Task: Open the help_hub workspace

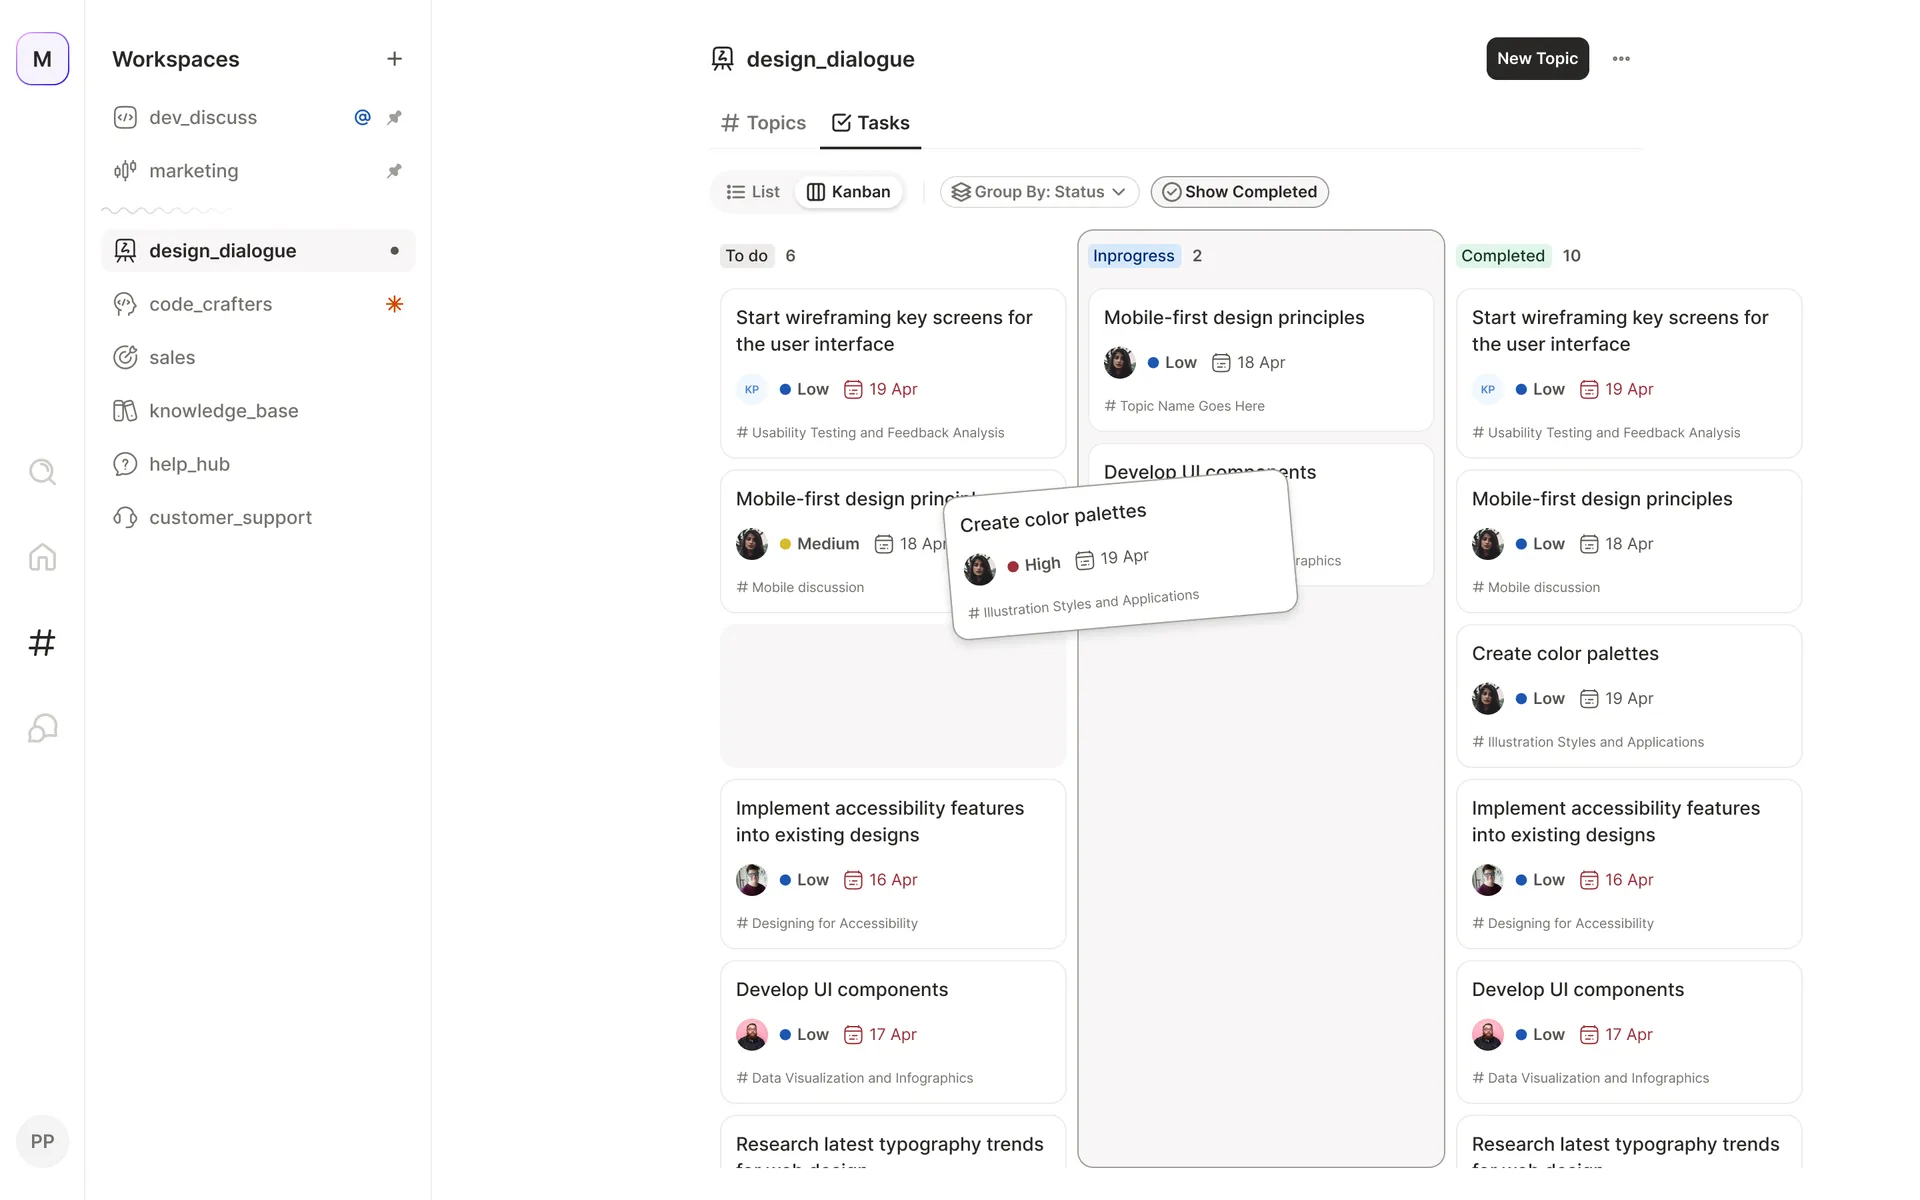Action: (x=258, y=464)
